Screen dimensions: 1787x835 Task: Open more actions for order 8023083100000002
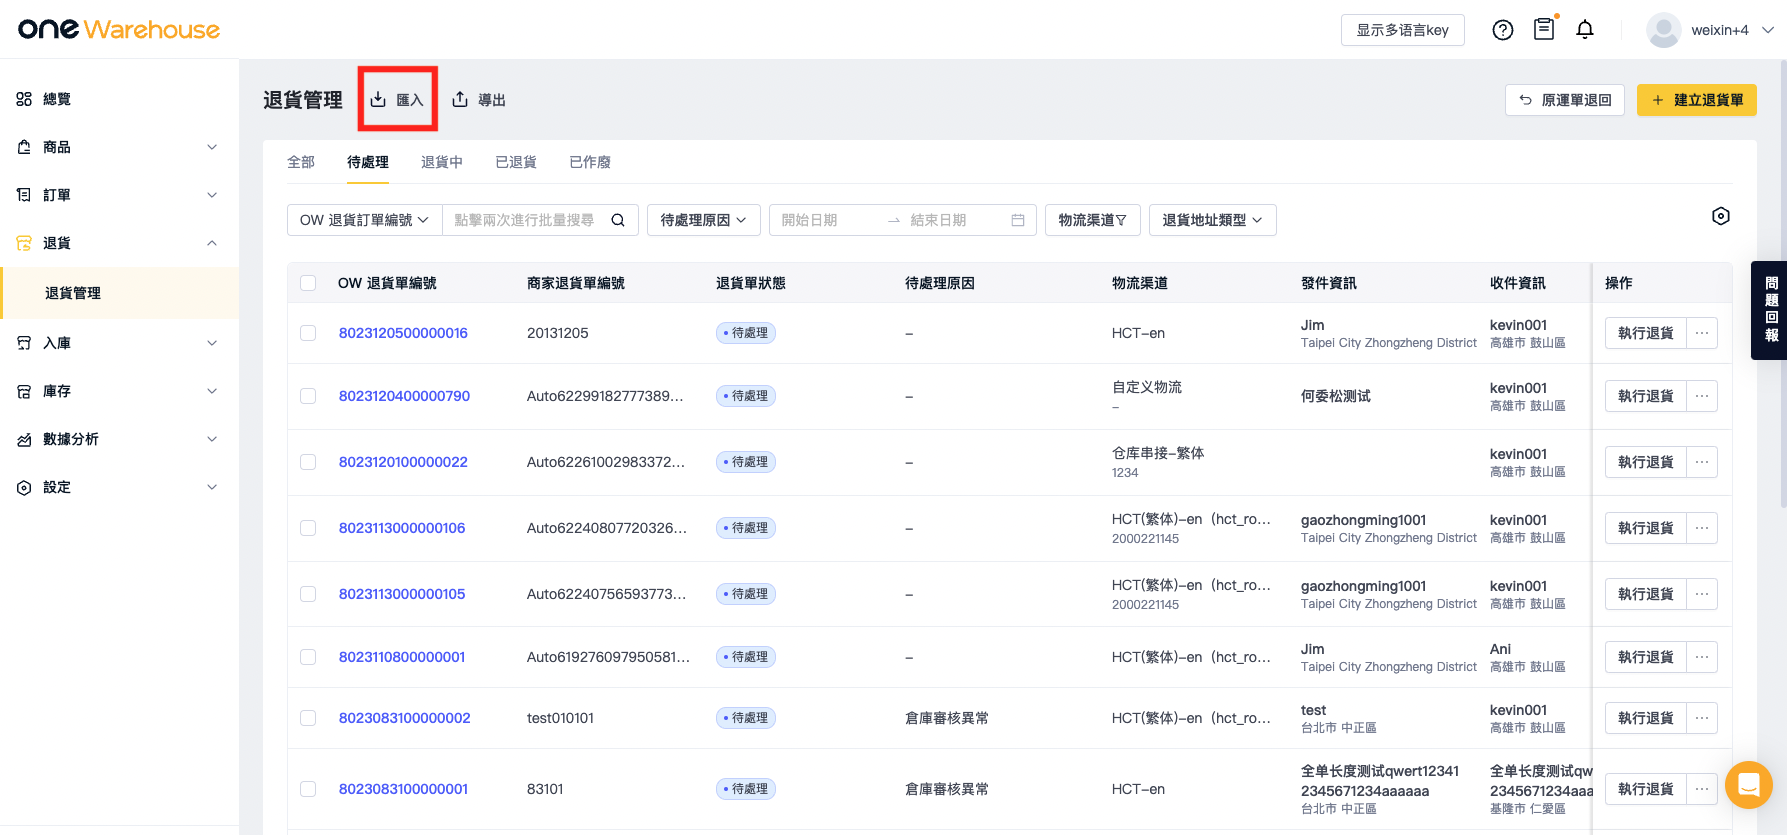pos(1702,718)
